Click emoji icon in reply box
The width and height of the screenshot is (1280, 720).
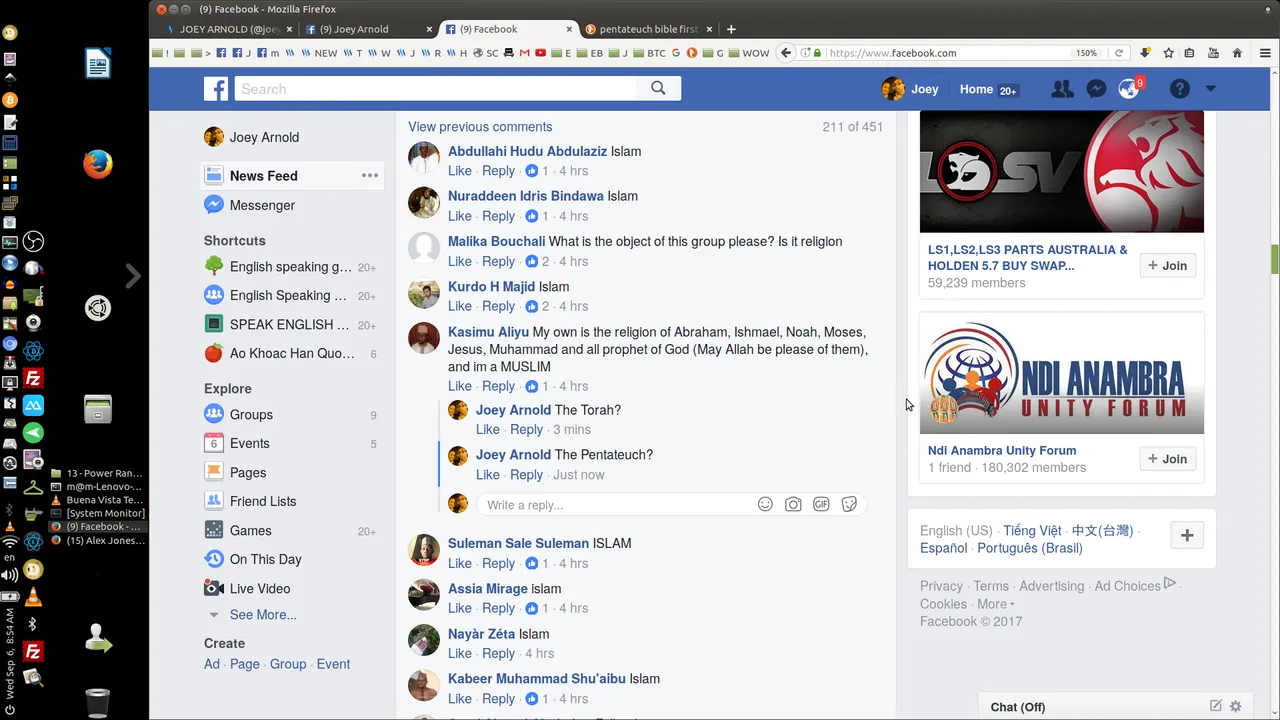tap(765, 504)
